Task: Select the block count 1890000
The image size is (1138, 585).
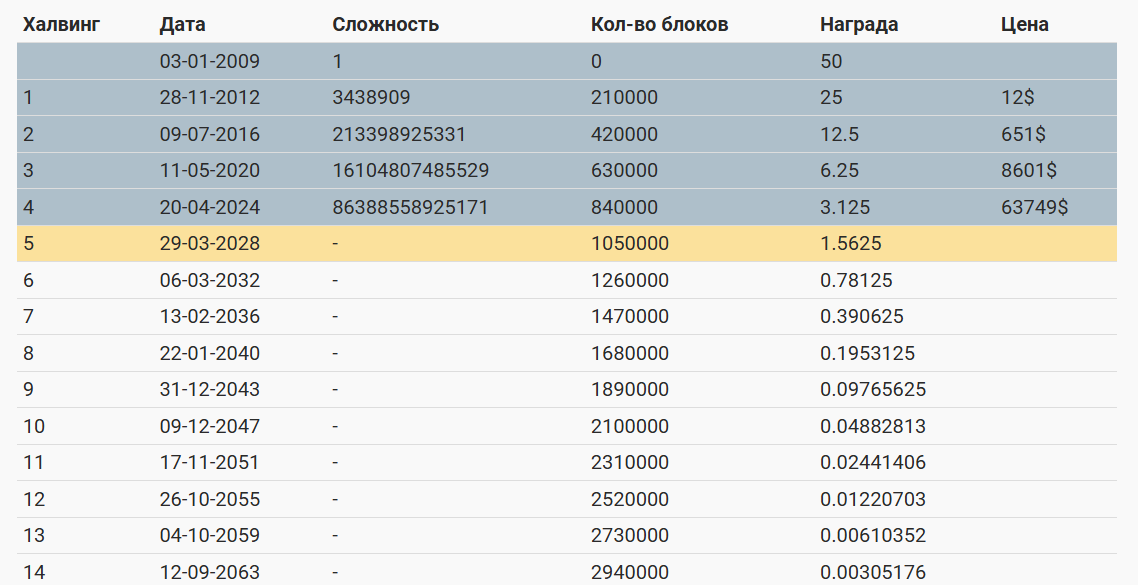Action: pos(629,390)
